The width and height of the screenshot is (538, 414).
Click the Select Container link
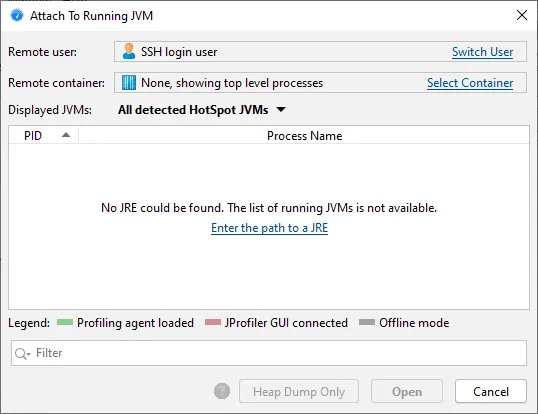point(470,83)
